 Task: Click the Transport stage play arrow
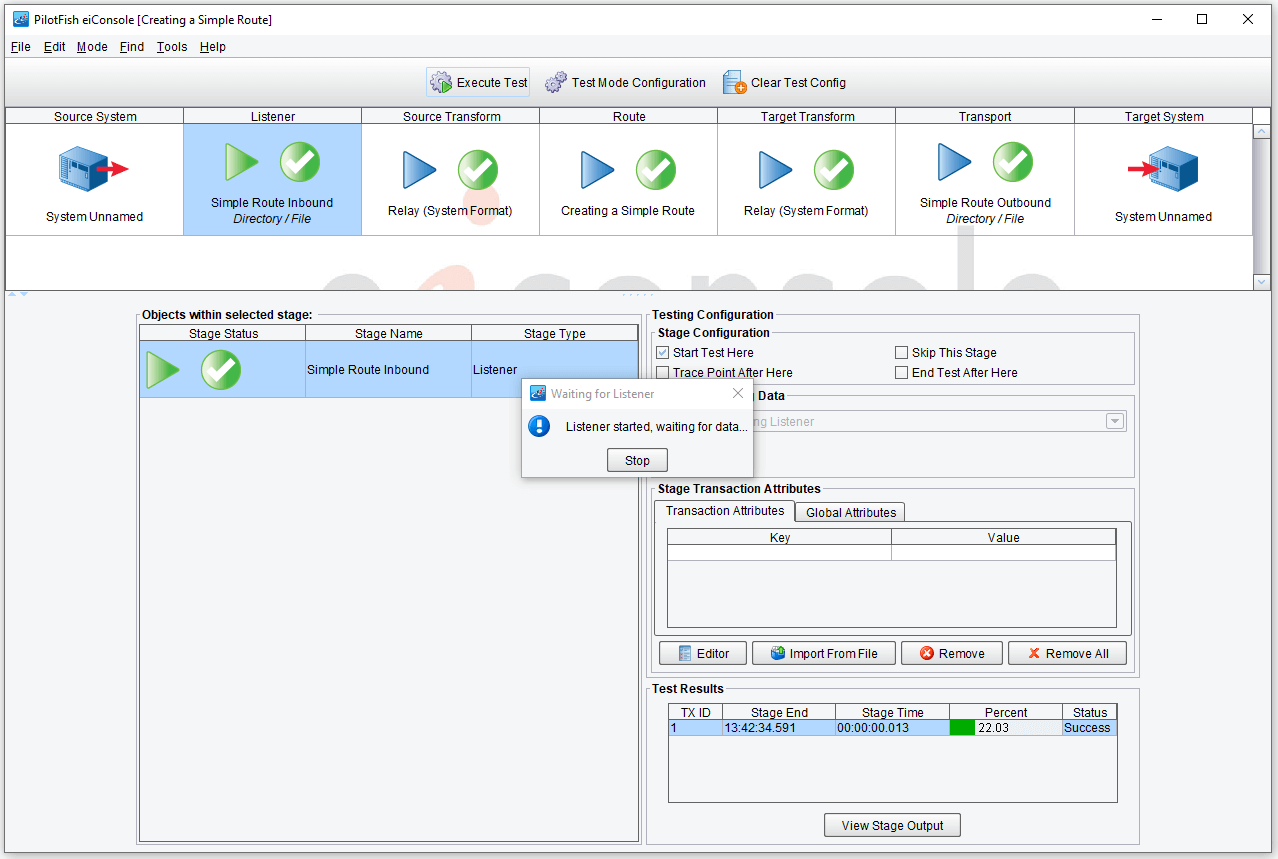point(955,161)
